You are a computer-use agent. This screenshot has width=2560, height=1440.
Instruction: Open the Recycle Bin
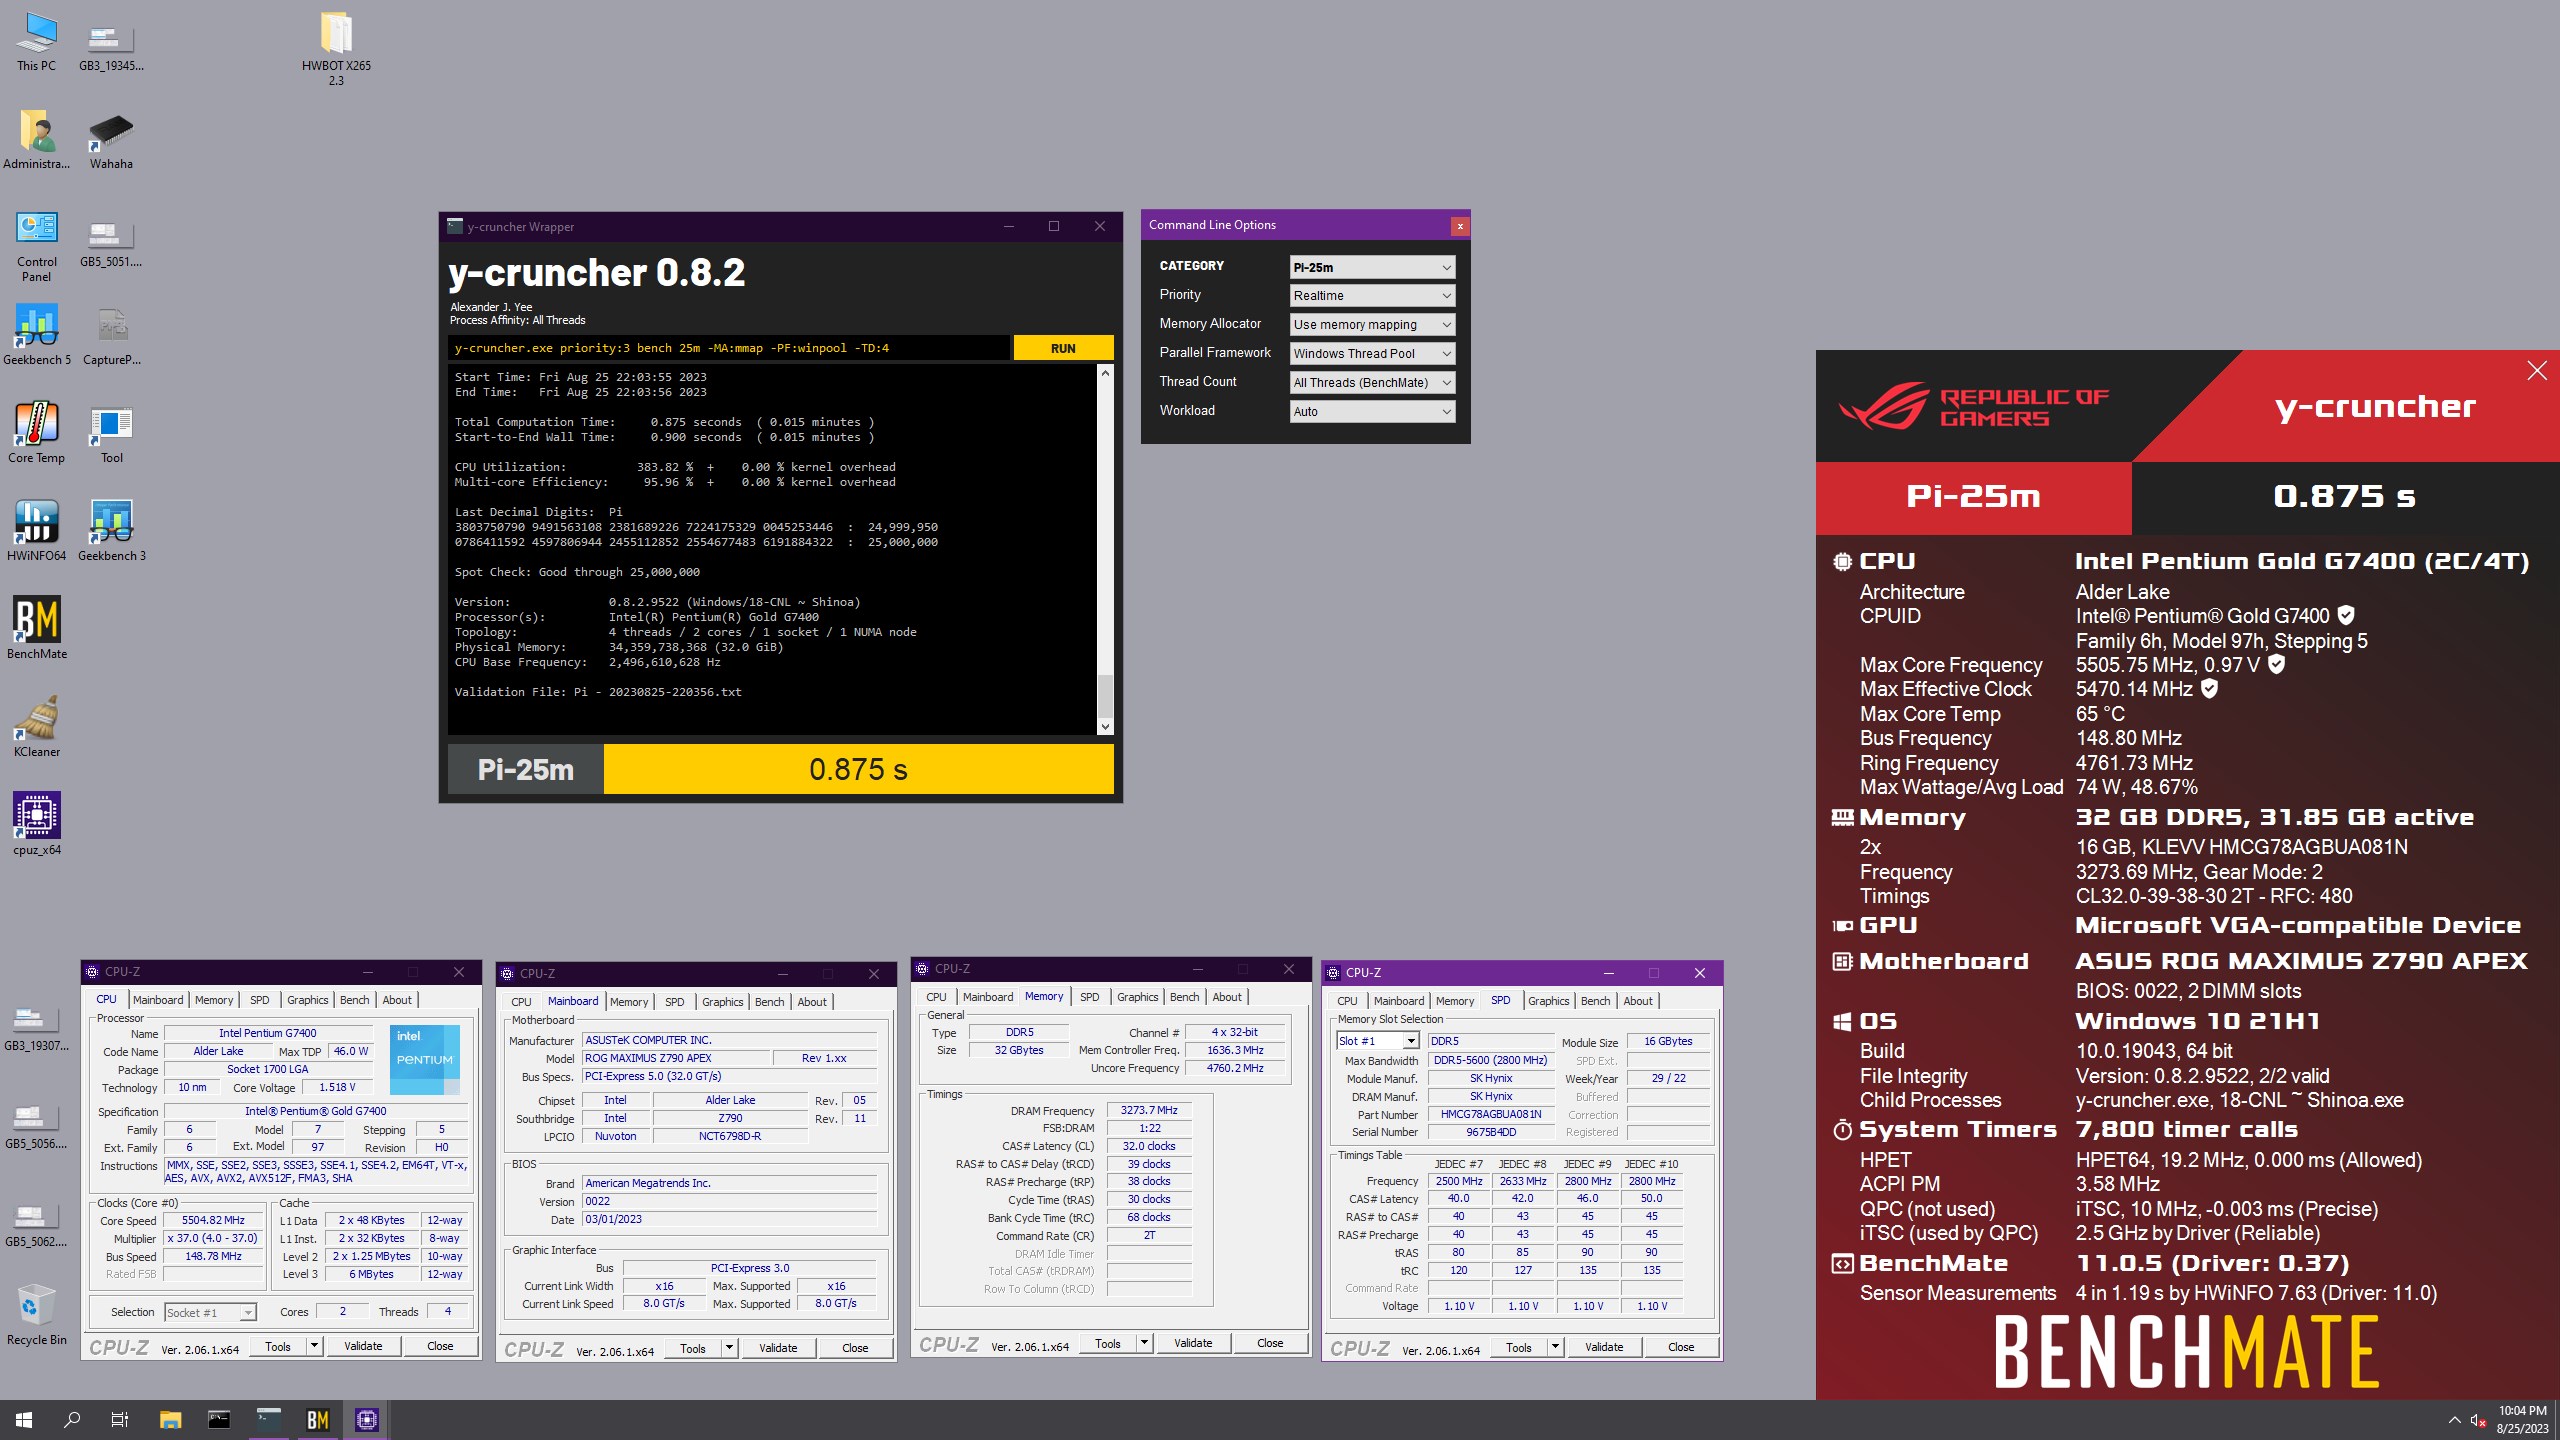pyautogui.click(x=37, y=1316)
